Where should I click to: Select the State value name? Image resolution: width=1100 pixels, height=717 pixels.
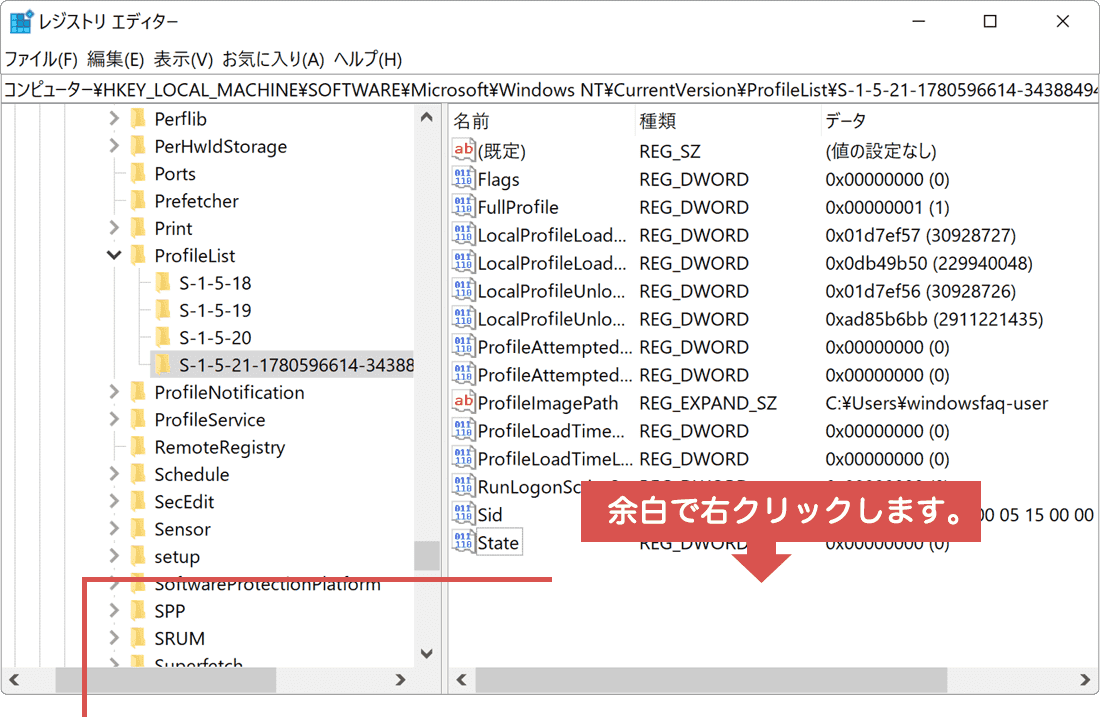click(498, 543)
